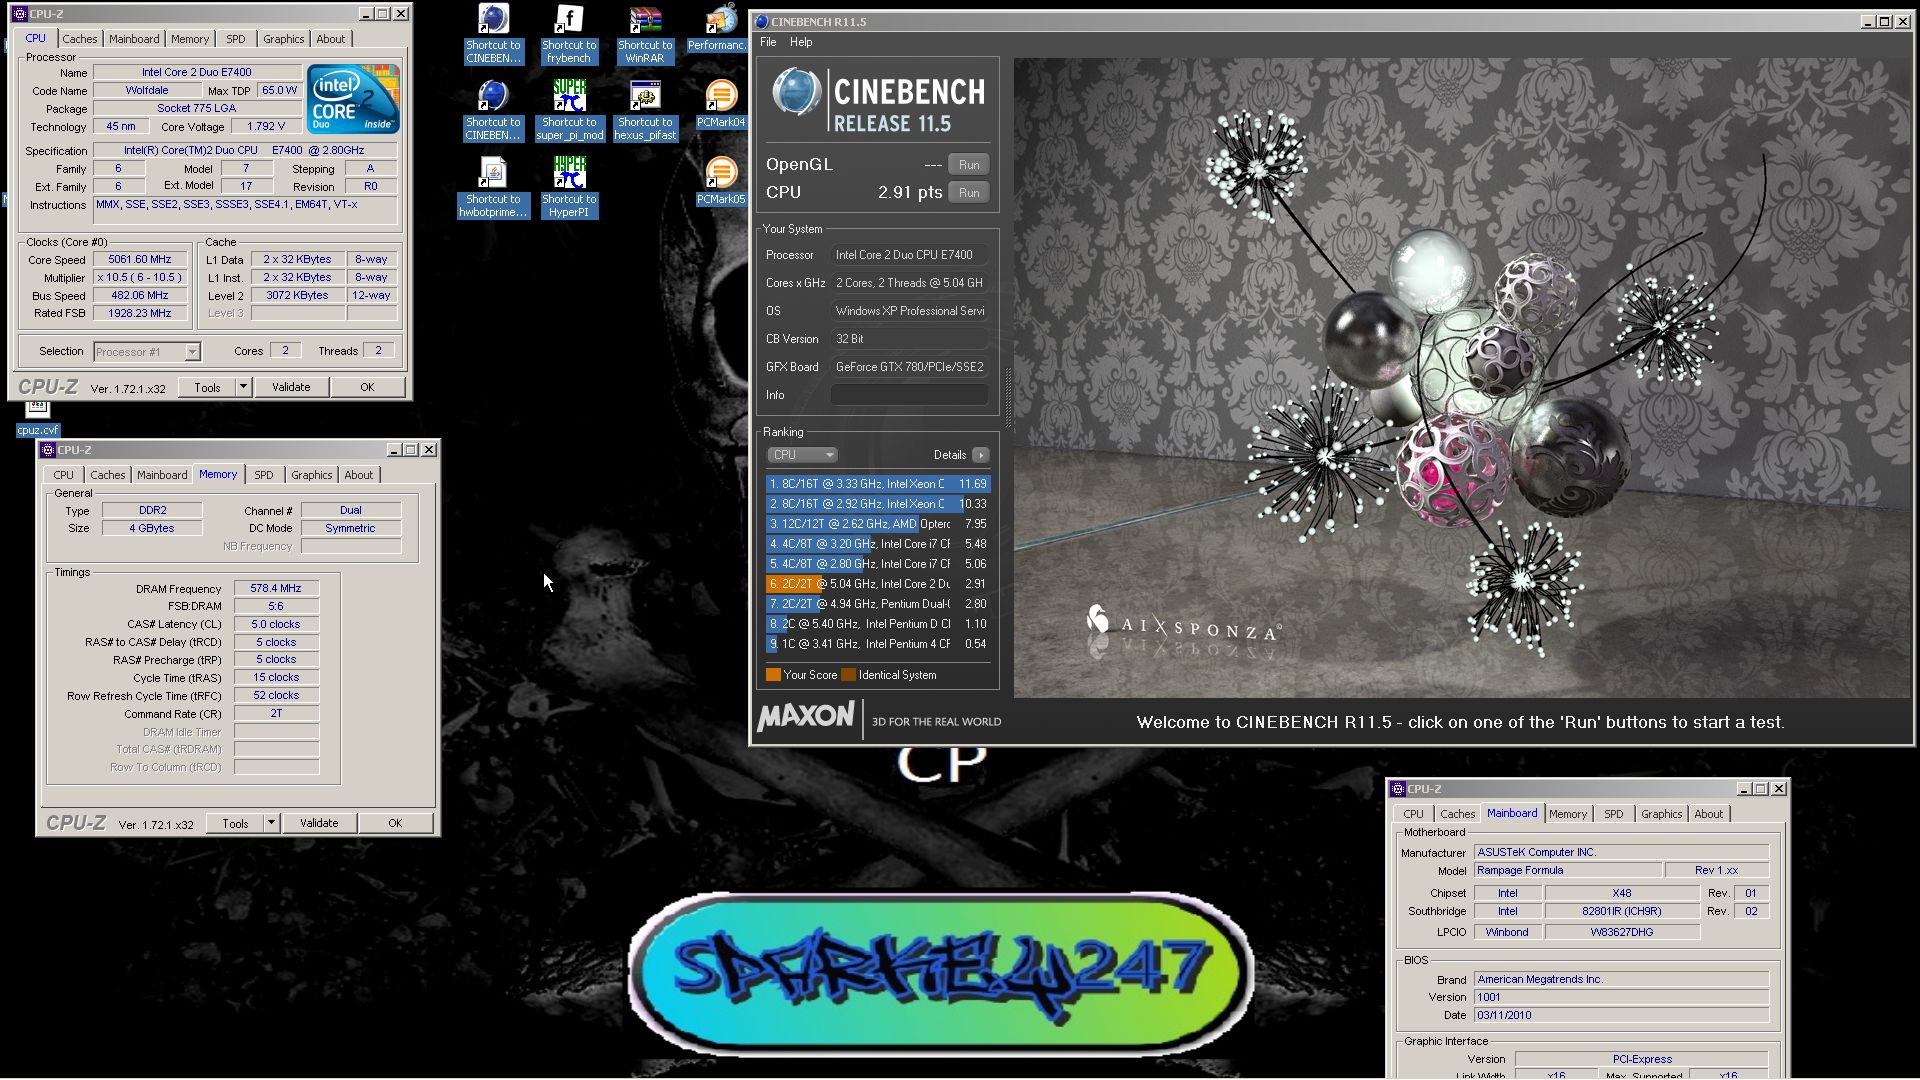The height and width of the screenshot is (1080, 1920).
Task: Click MAXON logo in Cinebench footer
Action: pyautogui.click(x=806, y=717)
